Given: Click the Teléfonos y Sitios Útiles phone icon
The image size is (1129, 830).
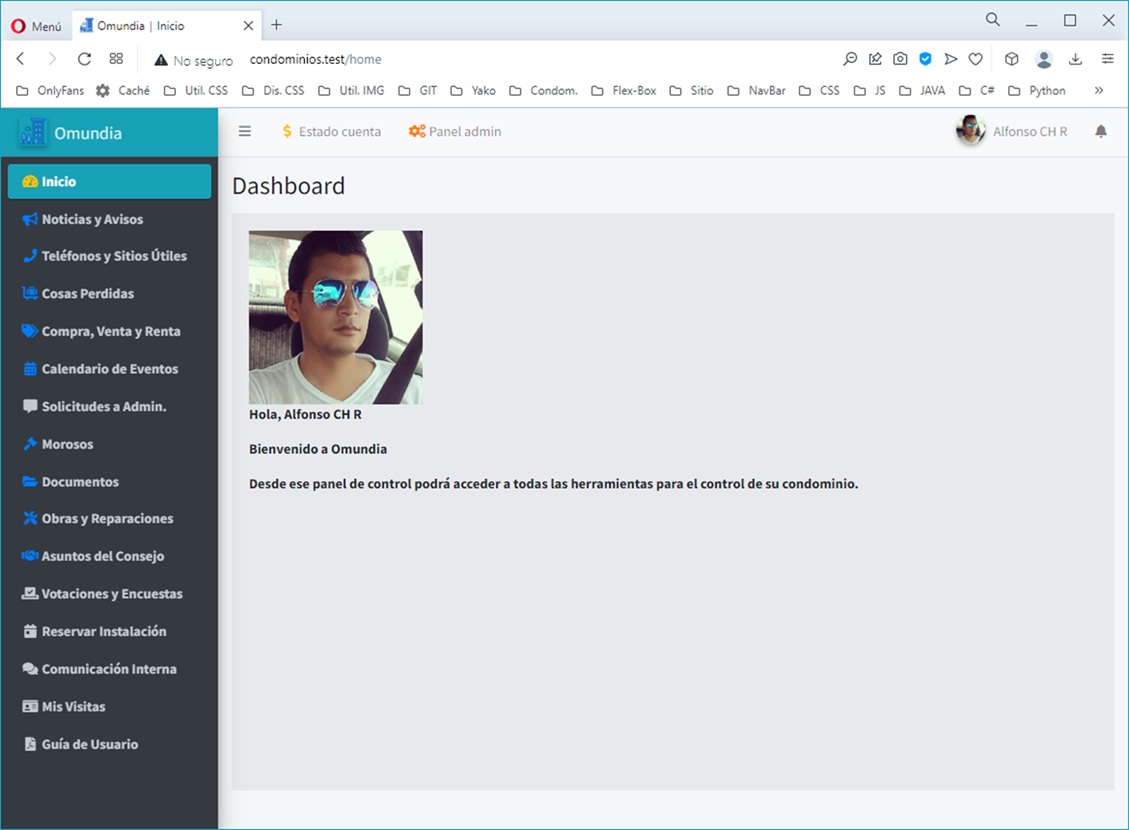Looking at the screenshot, I should pyautogui.click(x=30, y=256).
